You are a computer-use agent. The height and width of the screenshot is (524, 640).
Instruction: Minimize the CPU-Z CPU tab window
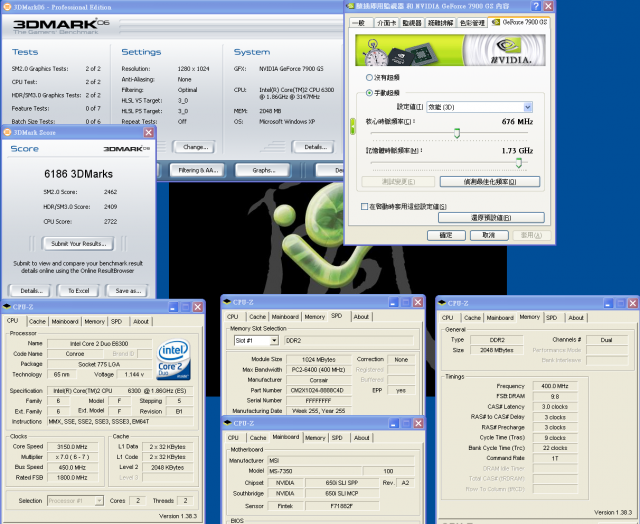point(173,307)
